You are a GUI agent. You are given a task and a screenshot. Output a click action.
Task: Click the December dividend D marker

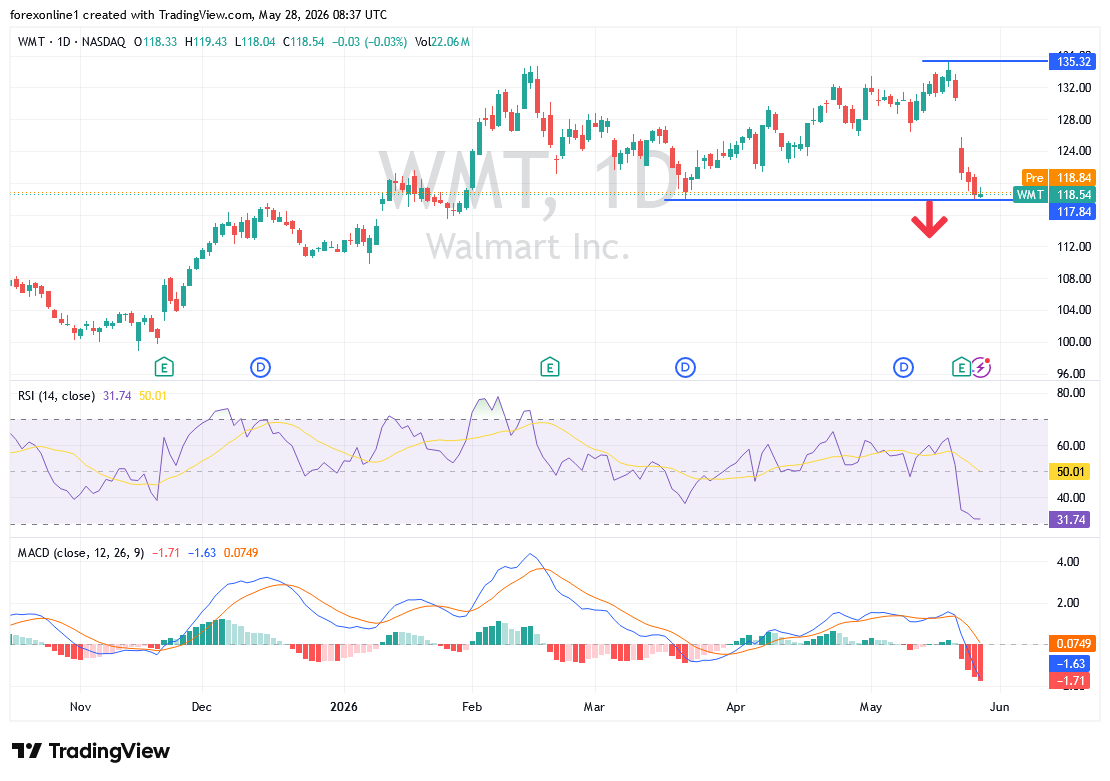tap(261, 367)
